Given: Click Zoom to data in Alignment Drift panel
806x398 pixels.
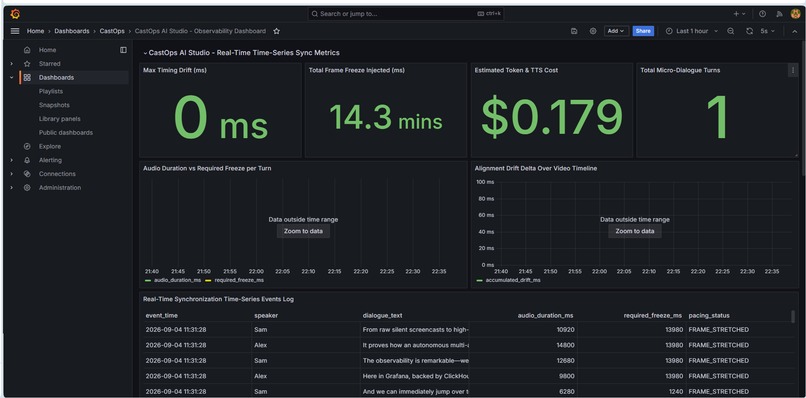Looking at the screenshot, I should [635, 231].
